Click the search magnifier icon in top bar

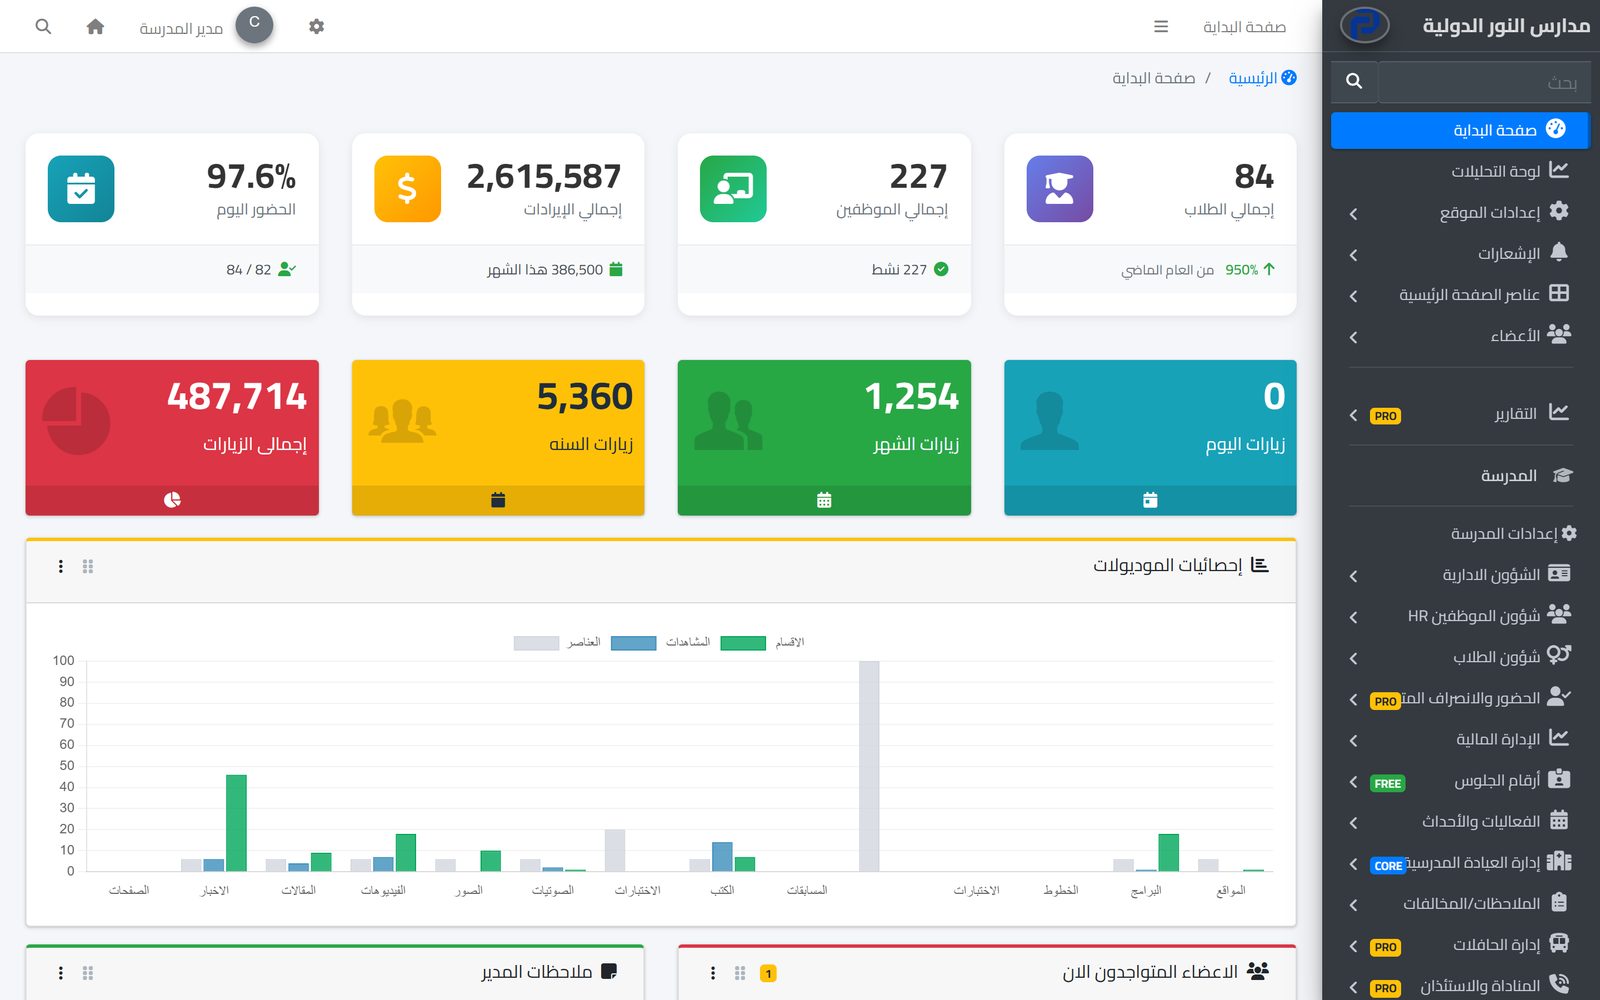pos(43,27)
